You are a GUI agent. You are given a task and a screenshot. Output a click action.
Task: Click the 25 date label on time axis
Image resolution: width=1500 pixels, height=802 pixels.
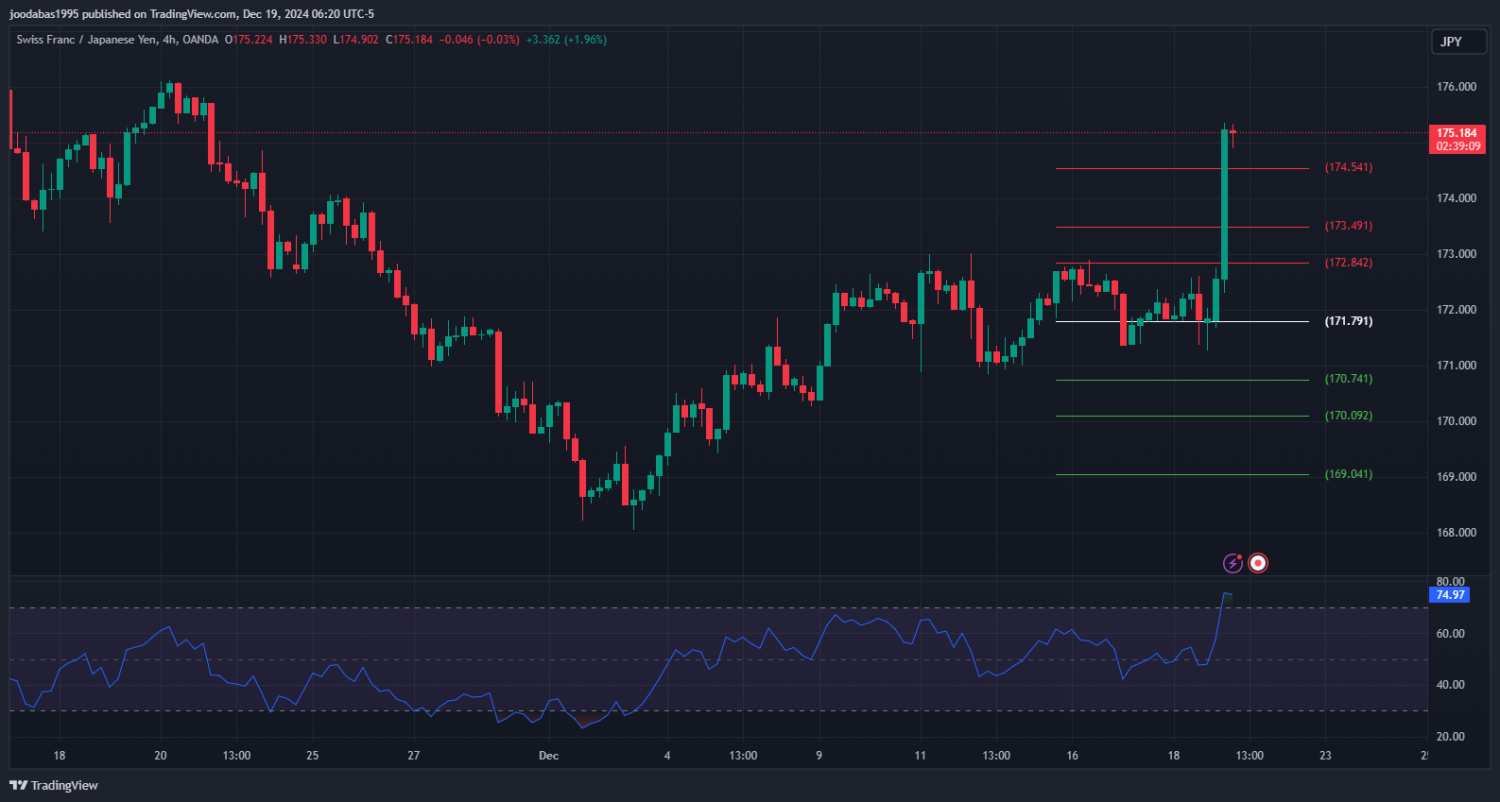[x=312, y=756]
